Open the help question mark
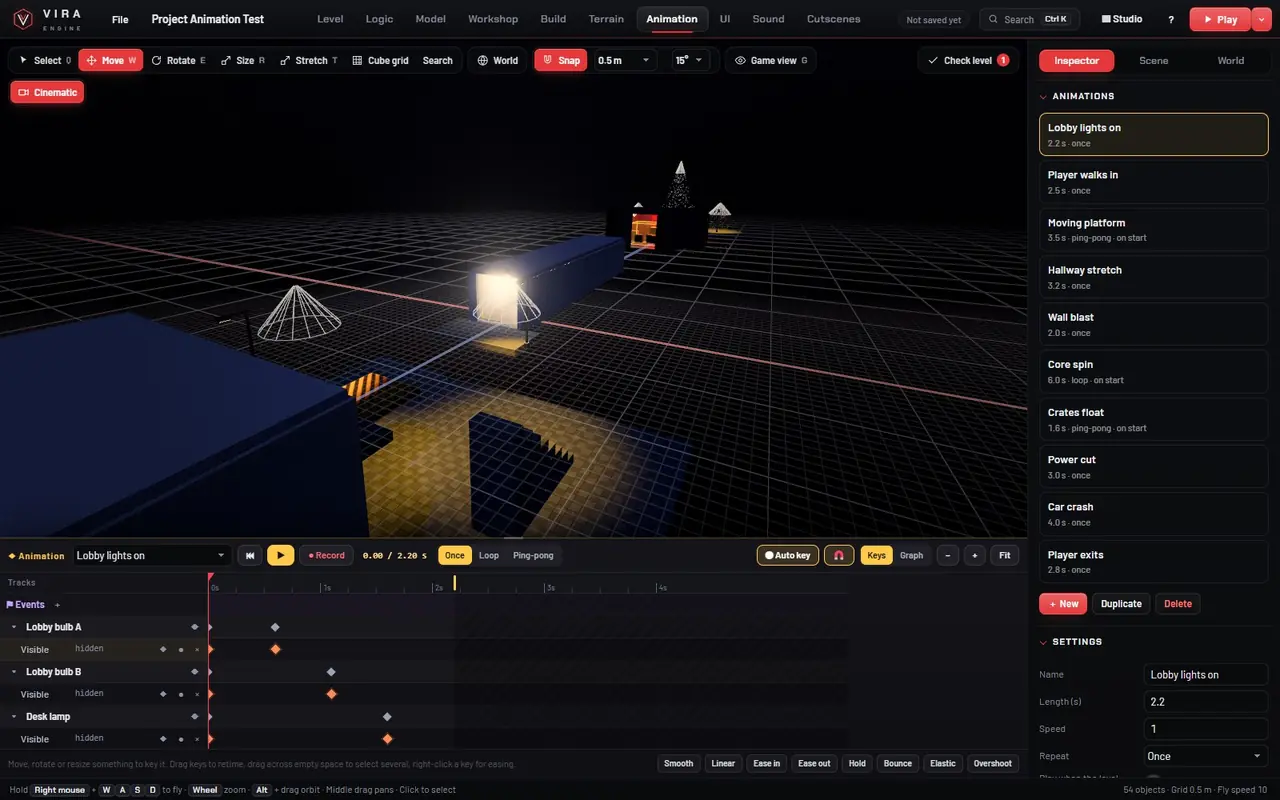The height and width of the screenshot is (800, 1280). click(x=1171, y=19)
